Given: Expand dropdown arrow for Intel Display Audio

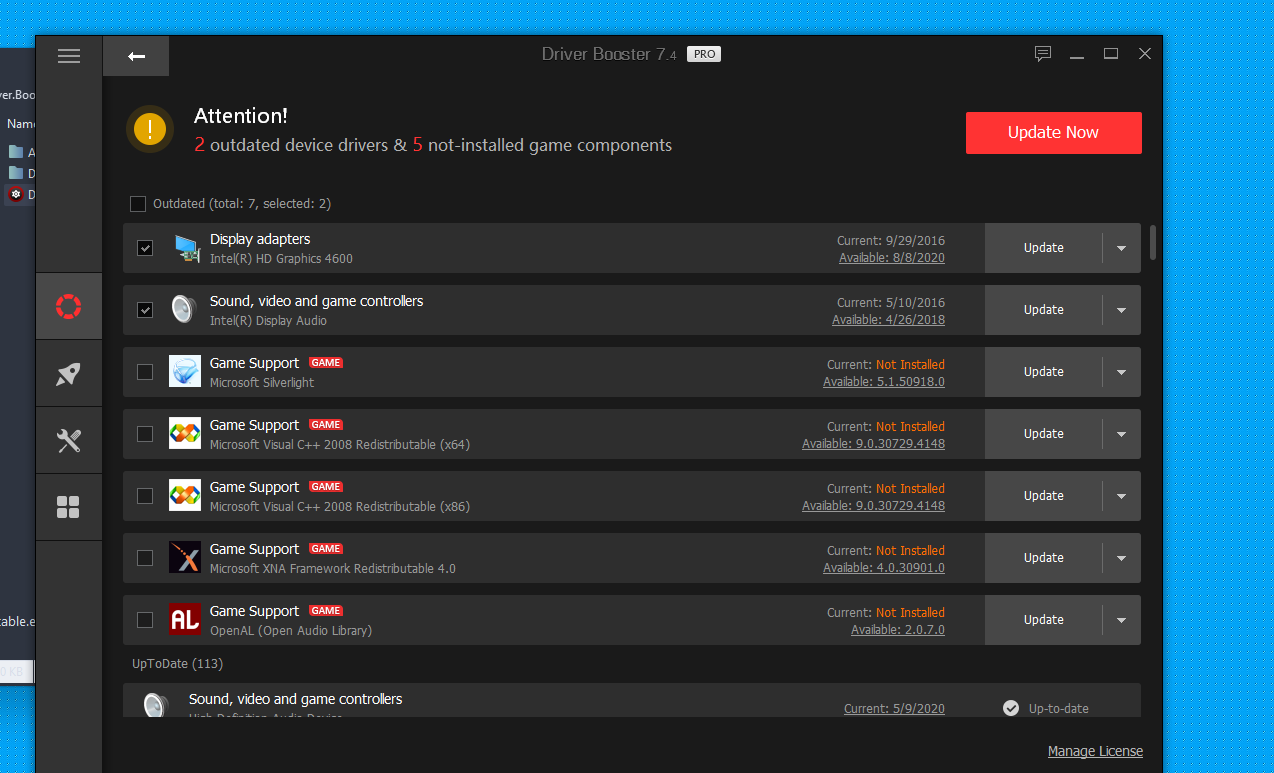Looking at the screenshot, I should pyautogui.click(x=1121, y=310).
